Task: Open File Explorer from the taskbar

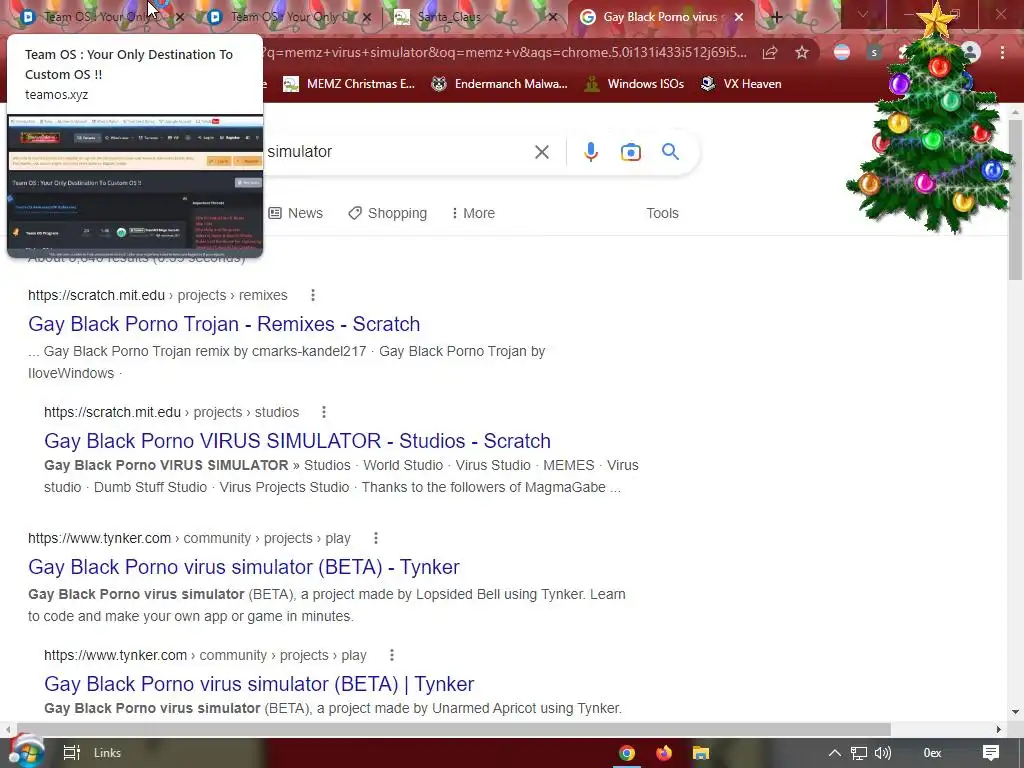Action: pyautogui.click(x=701, y=753)
